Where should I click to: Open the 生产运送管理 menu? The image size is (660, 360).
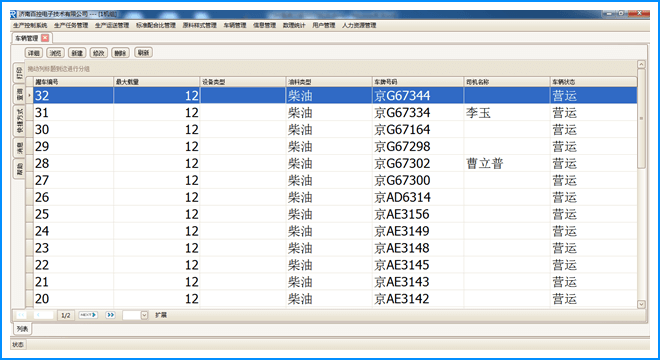point(112,25)
